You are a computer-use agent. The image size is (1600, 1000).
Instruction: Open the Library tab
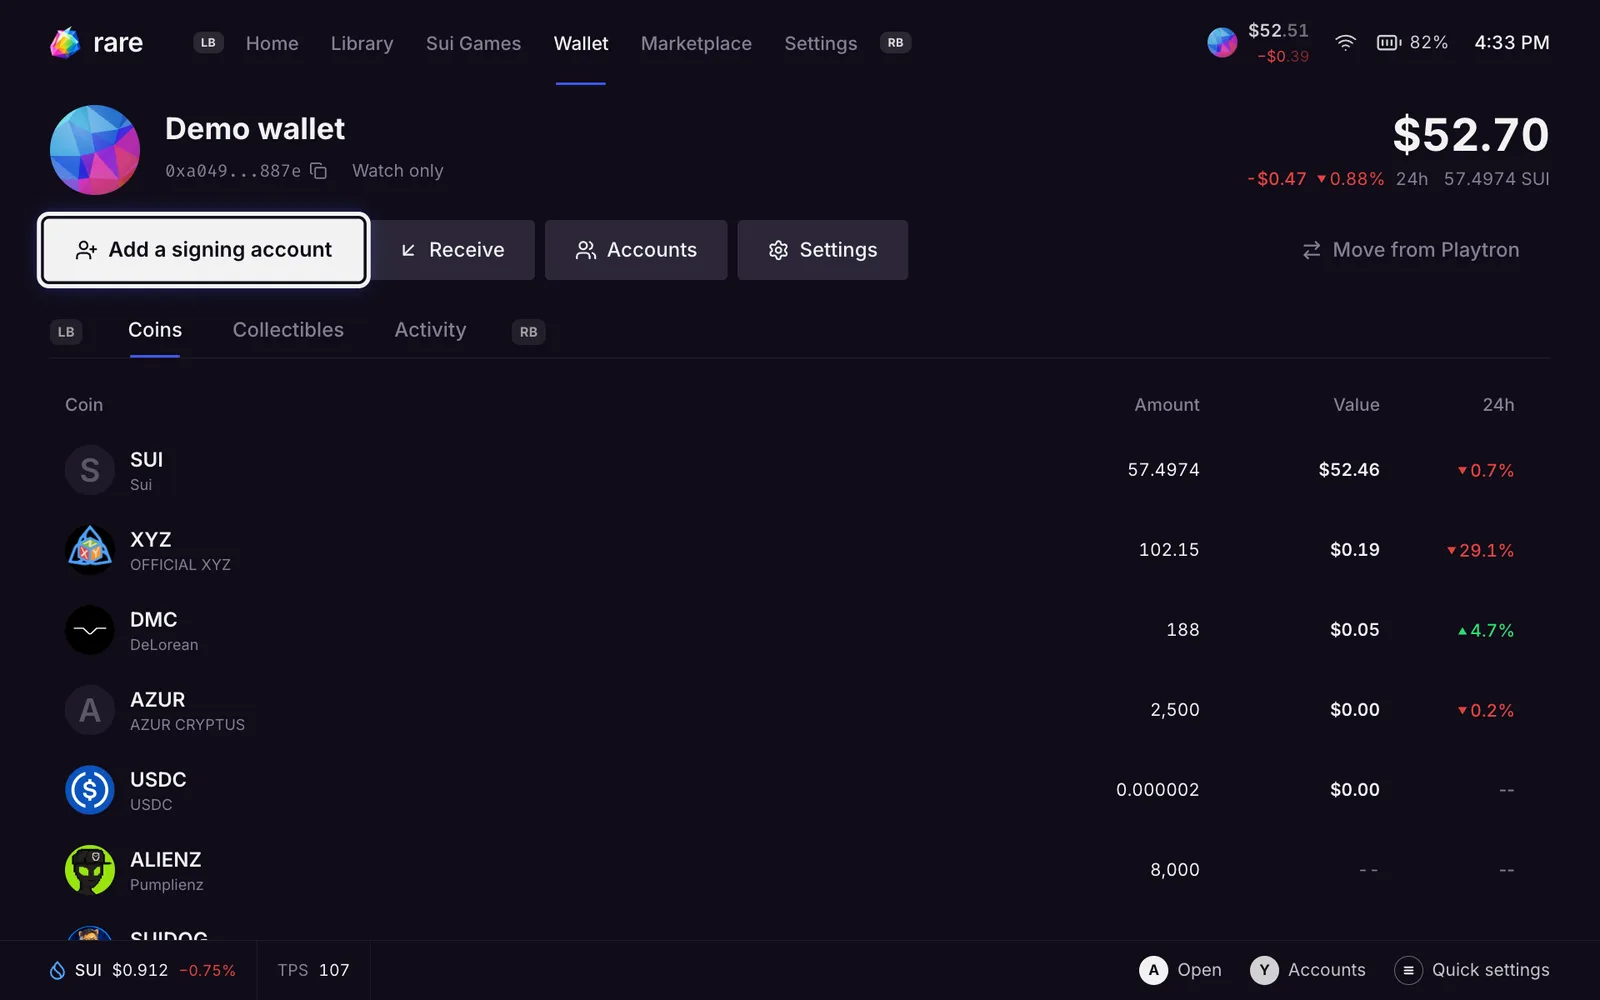click(362, 44)
